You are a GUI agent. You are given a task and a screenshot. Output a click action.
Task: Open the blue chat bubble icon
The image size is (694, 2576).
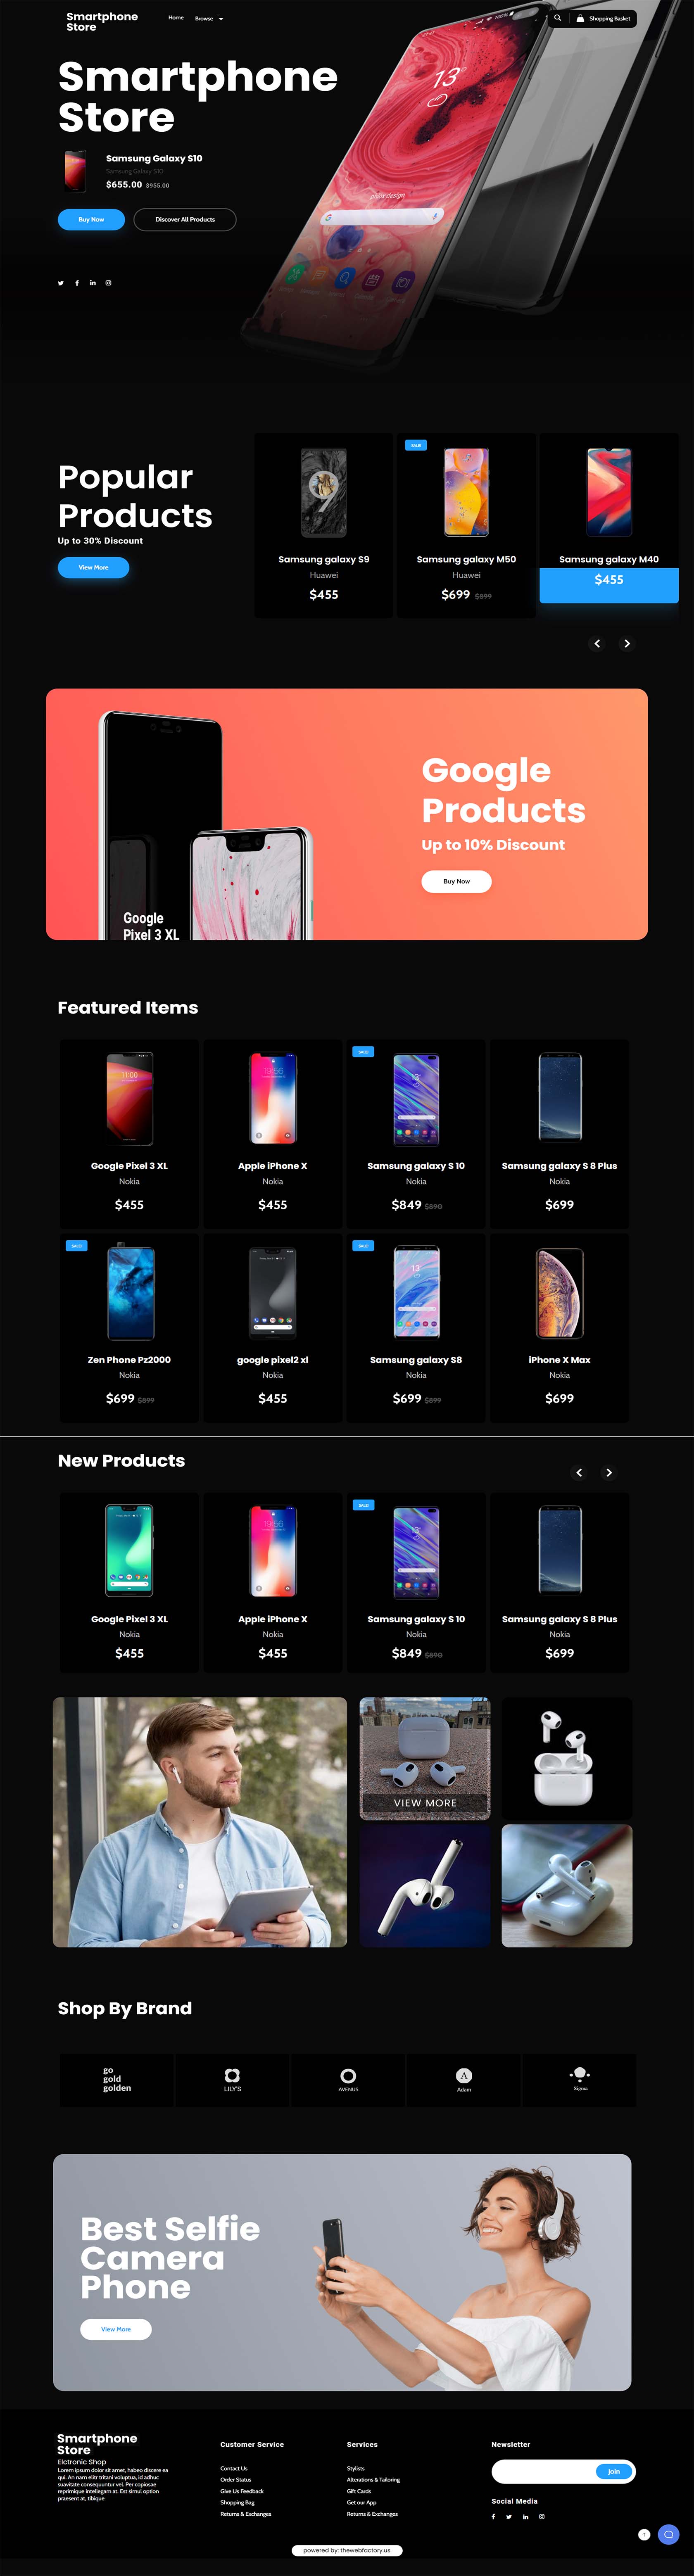coord(669,2534)
